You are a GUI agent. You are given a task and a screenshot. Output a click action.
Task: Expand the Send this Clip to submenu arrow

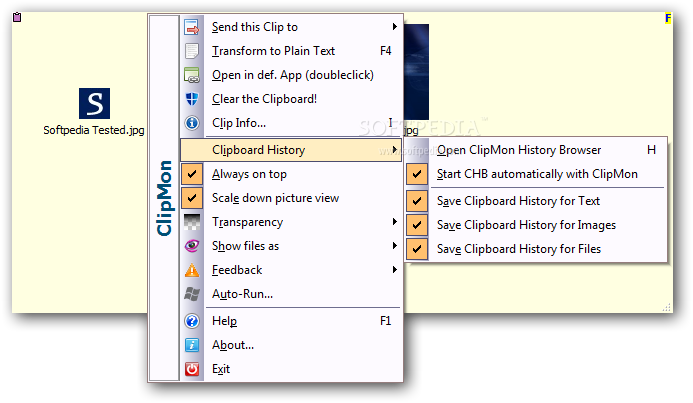pos(395,27)
